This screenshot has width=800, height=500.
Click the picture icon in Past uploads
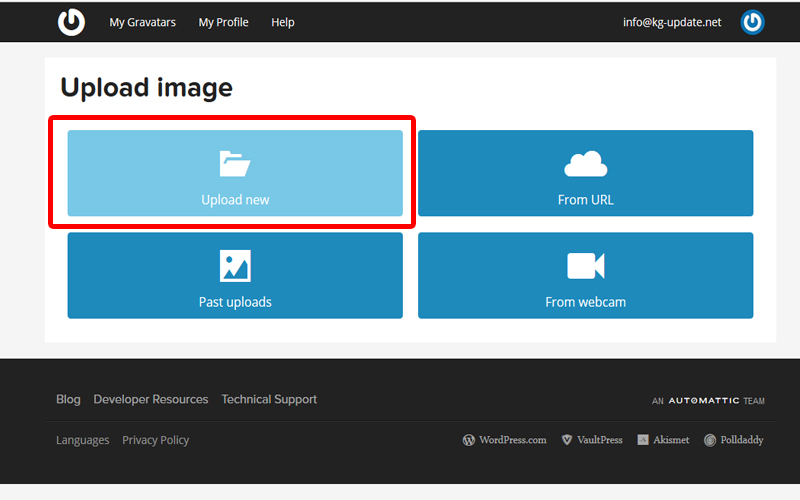(235, 266)
